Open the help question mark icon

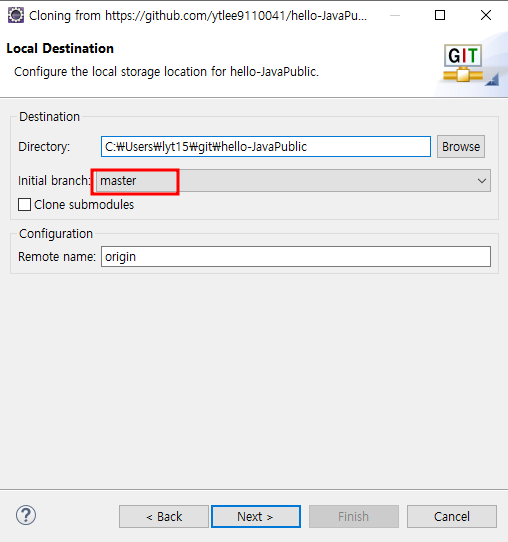tap(26, 515)
